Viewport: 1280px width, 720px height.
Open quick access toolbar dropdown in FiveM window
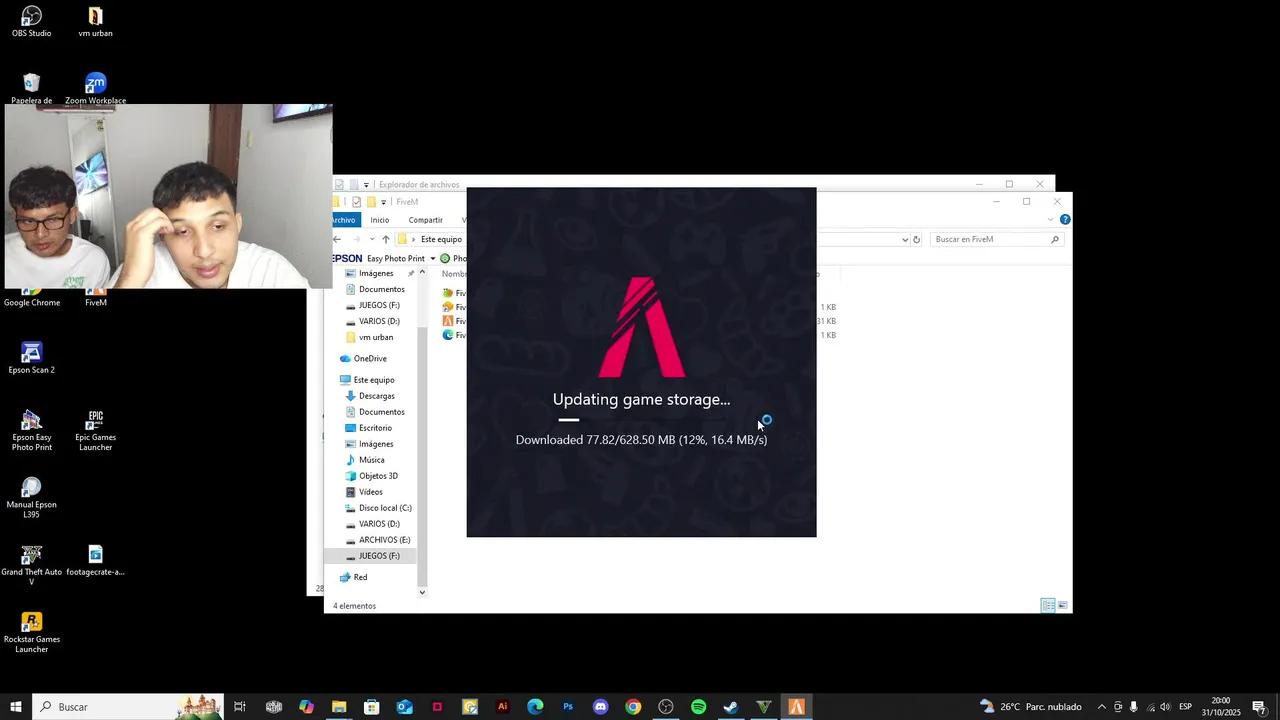383,202
